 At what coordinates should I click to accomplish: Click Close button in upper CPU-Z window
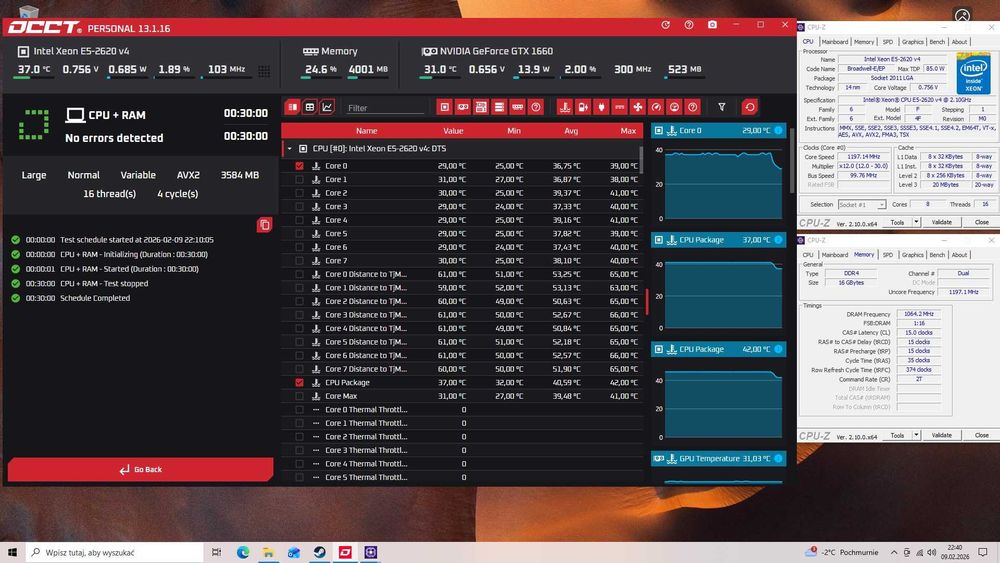point(981,222)
